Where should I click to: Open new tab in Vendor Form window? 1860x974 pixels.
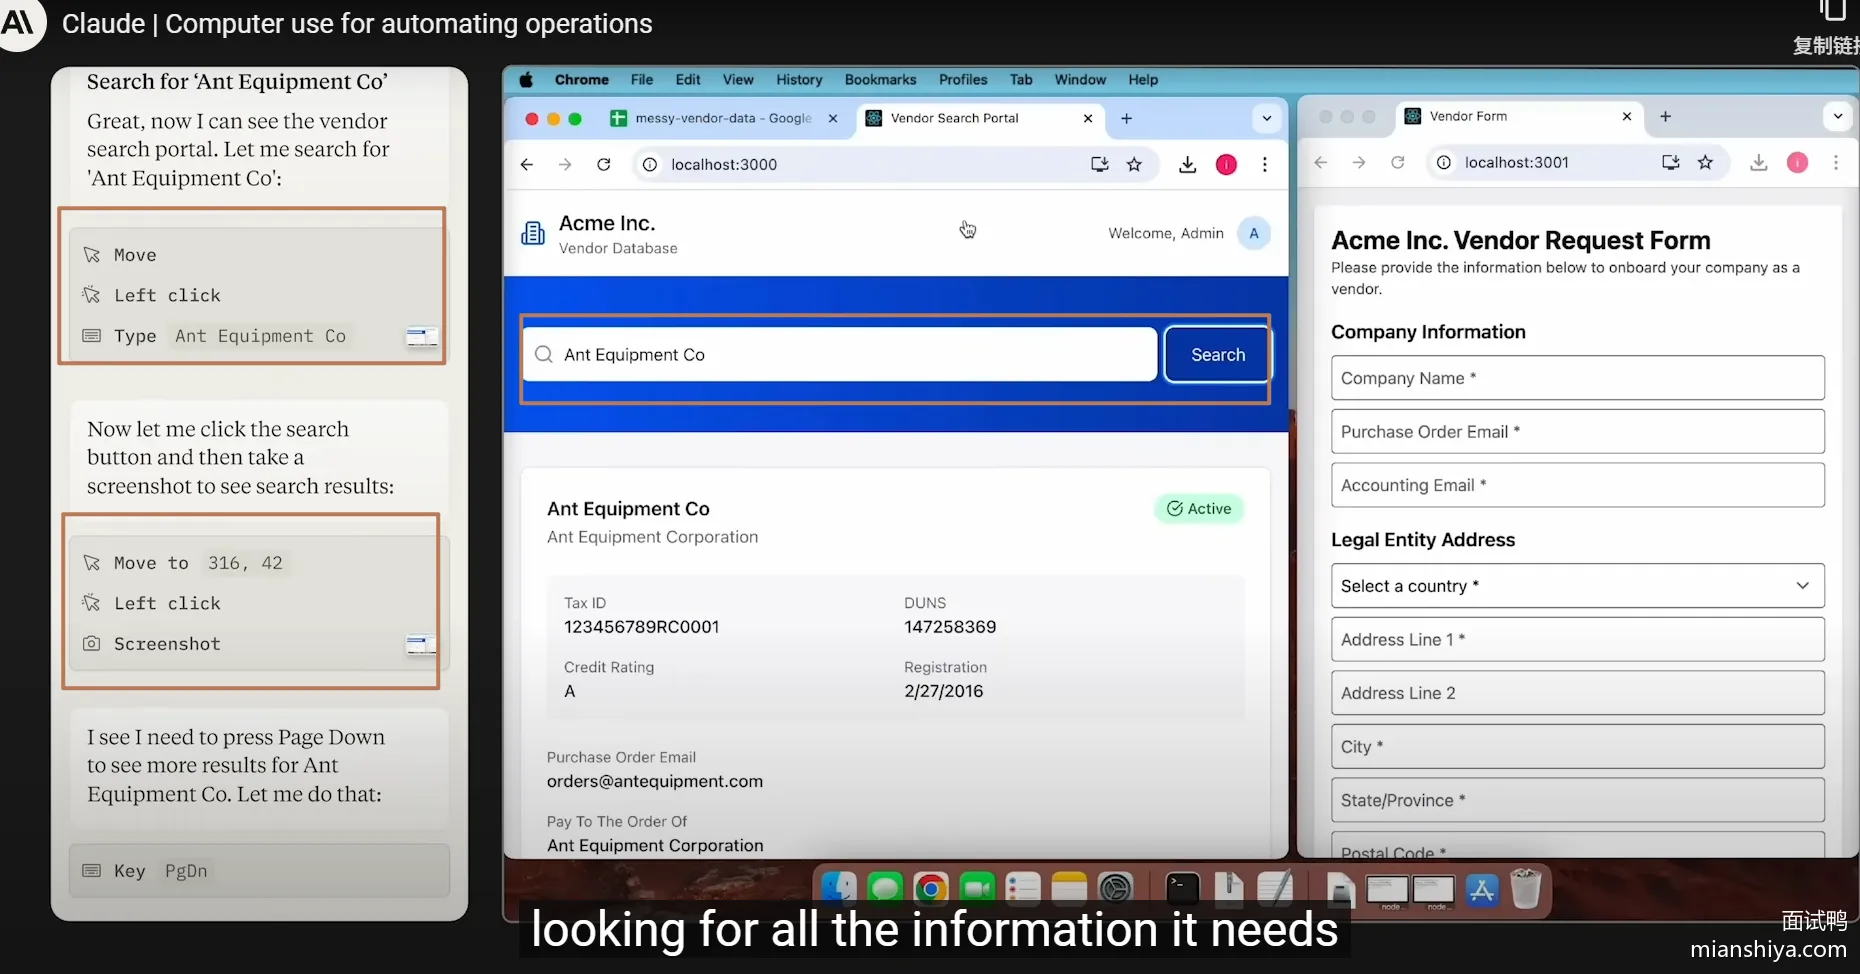click(1665, 116)
